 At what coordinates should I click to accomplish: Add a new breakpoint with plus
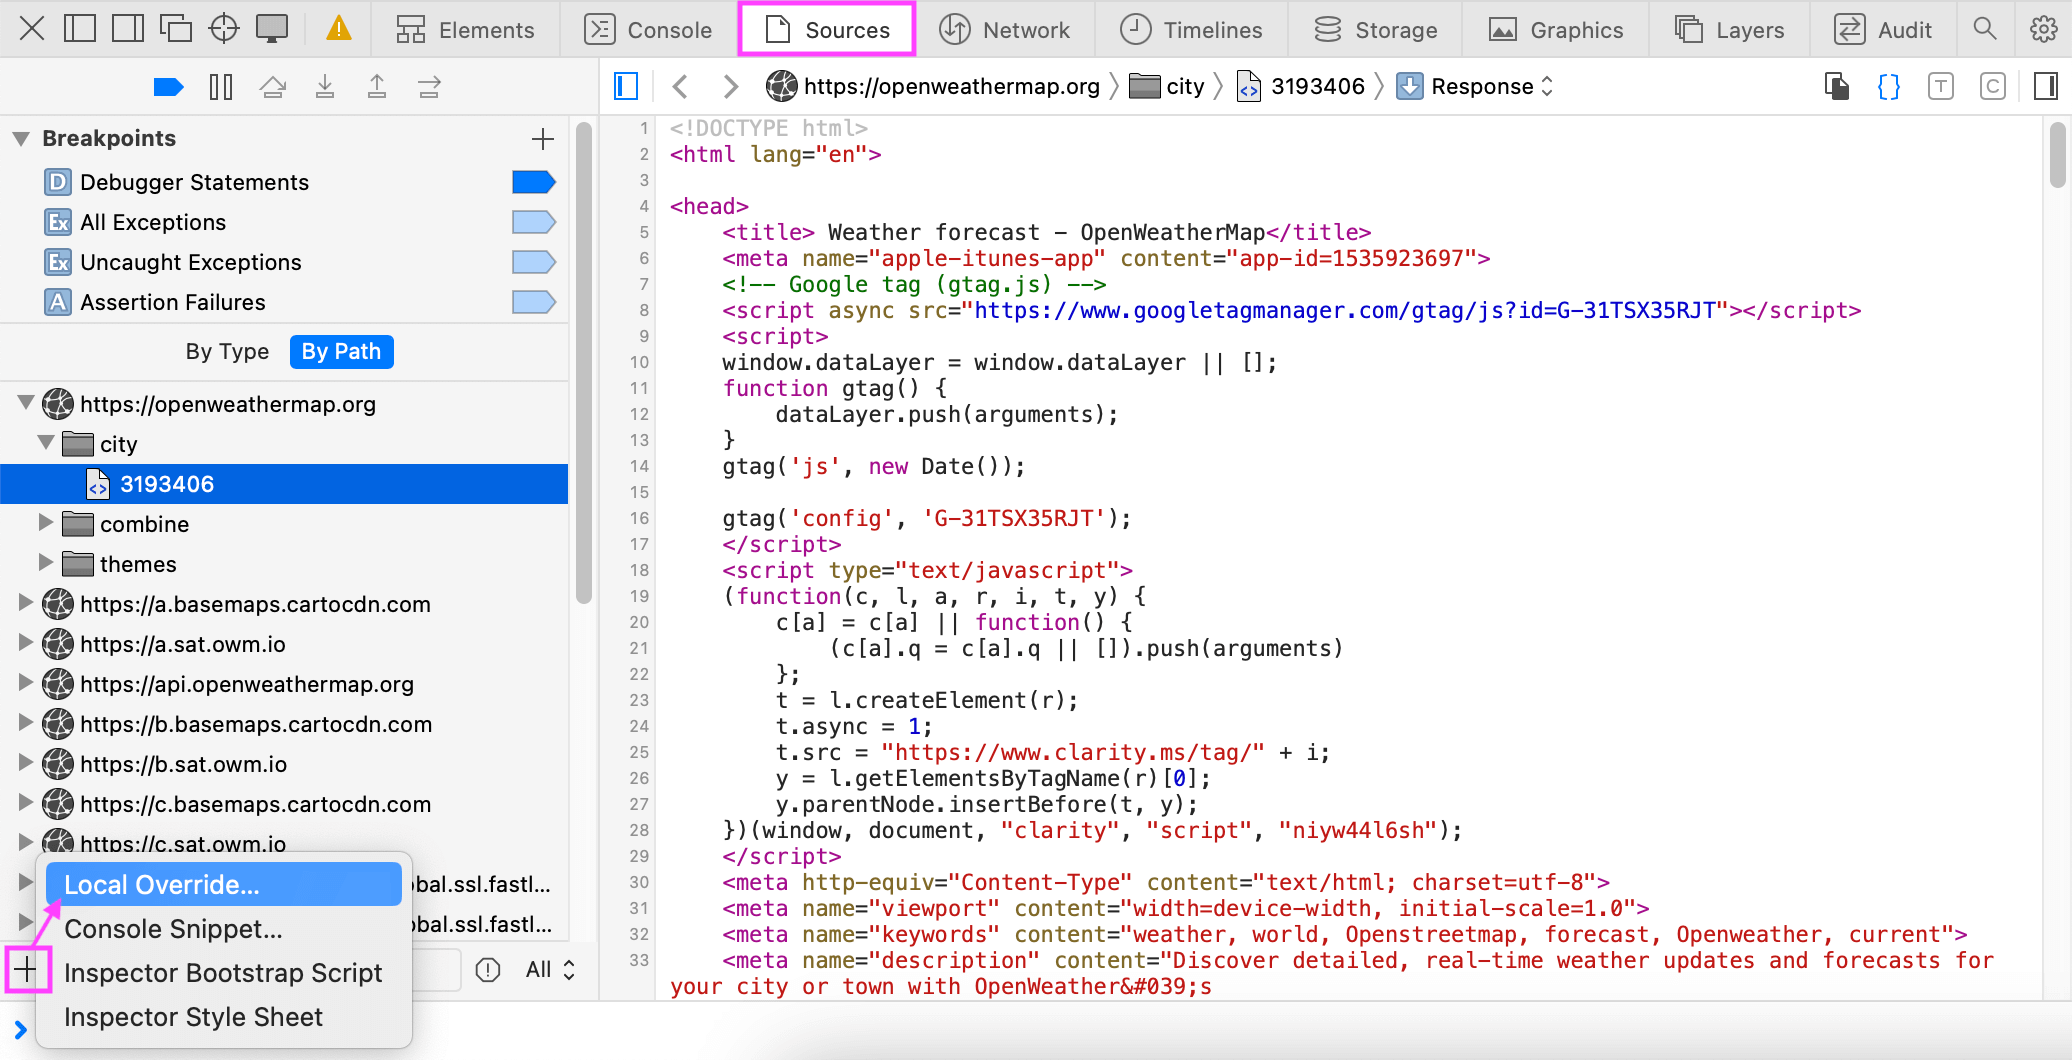point(543,138)
